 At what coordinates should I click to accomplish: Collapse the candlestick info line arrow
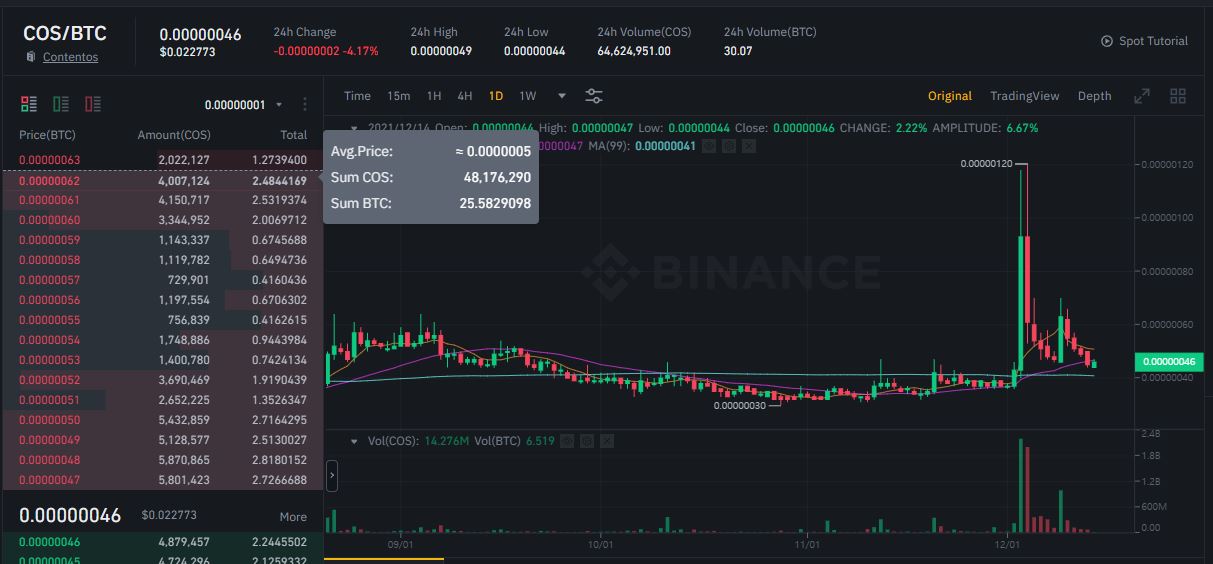353,128
